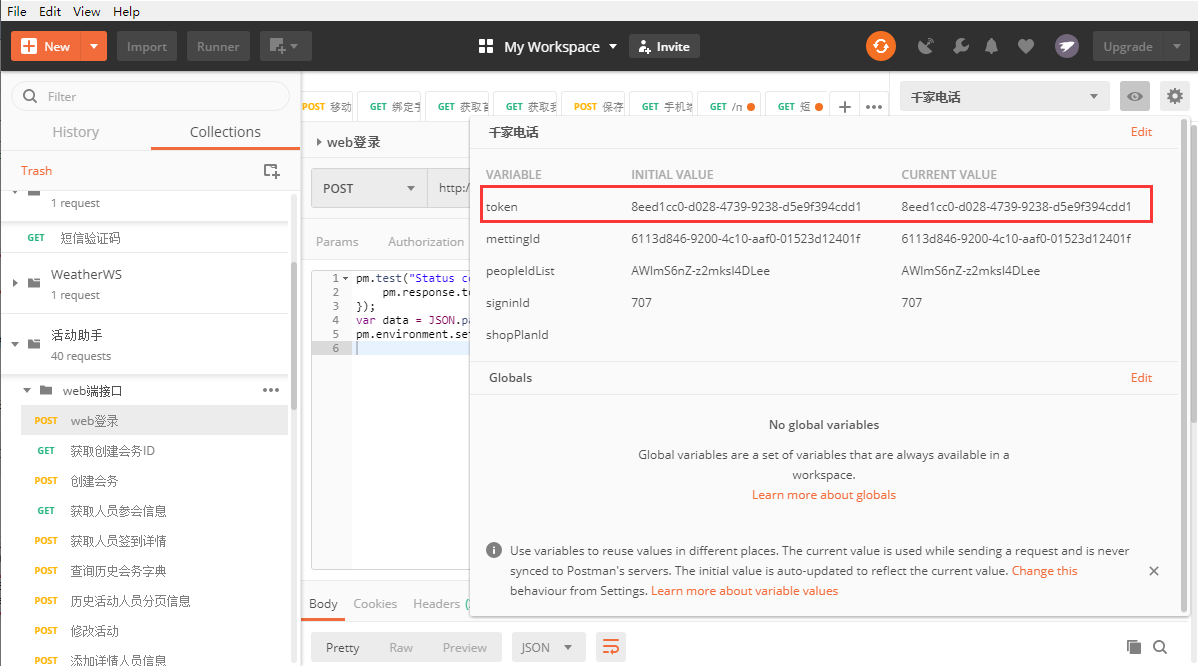Open Learn more about globals link
The width and height of the screenshot is (1198, 666).
point(824,495)
